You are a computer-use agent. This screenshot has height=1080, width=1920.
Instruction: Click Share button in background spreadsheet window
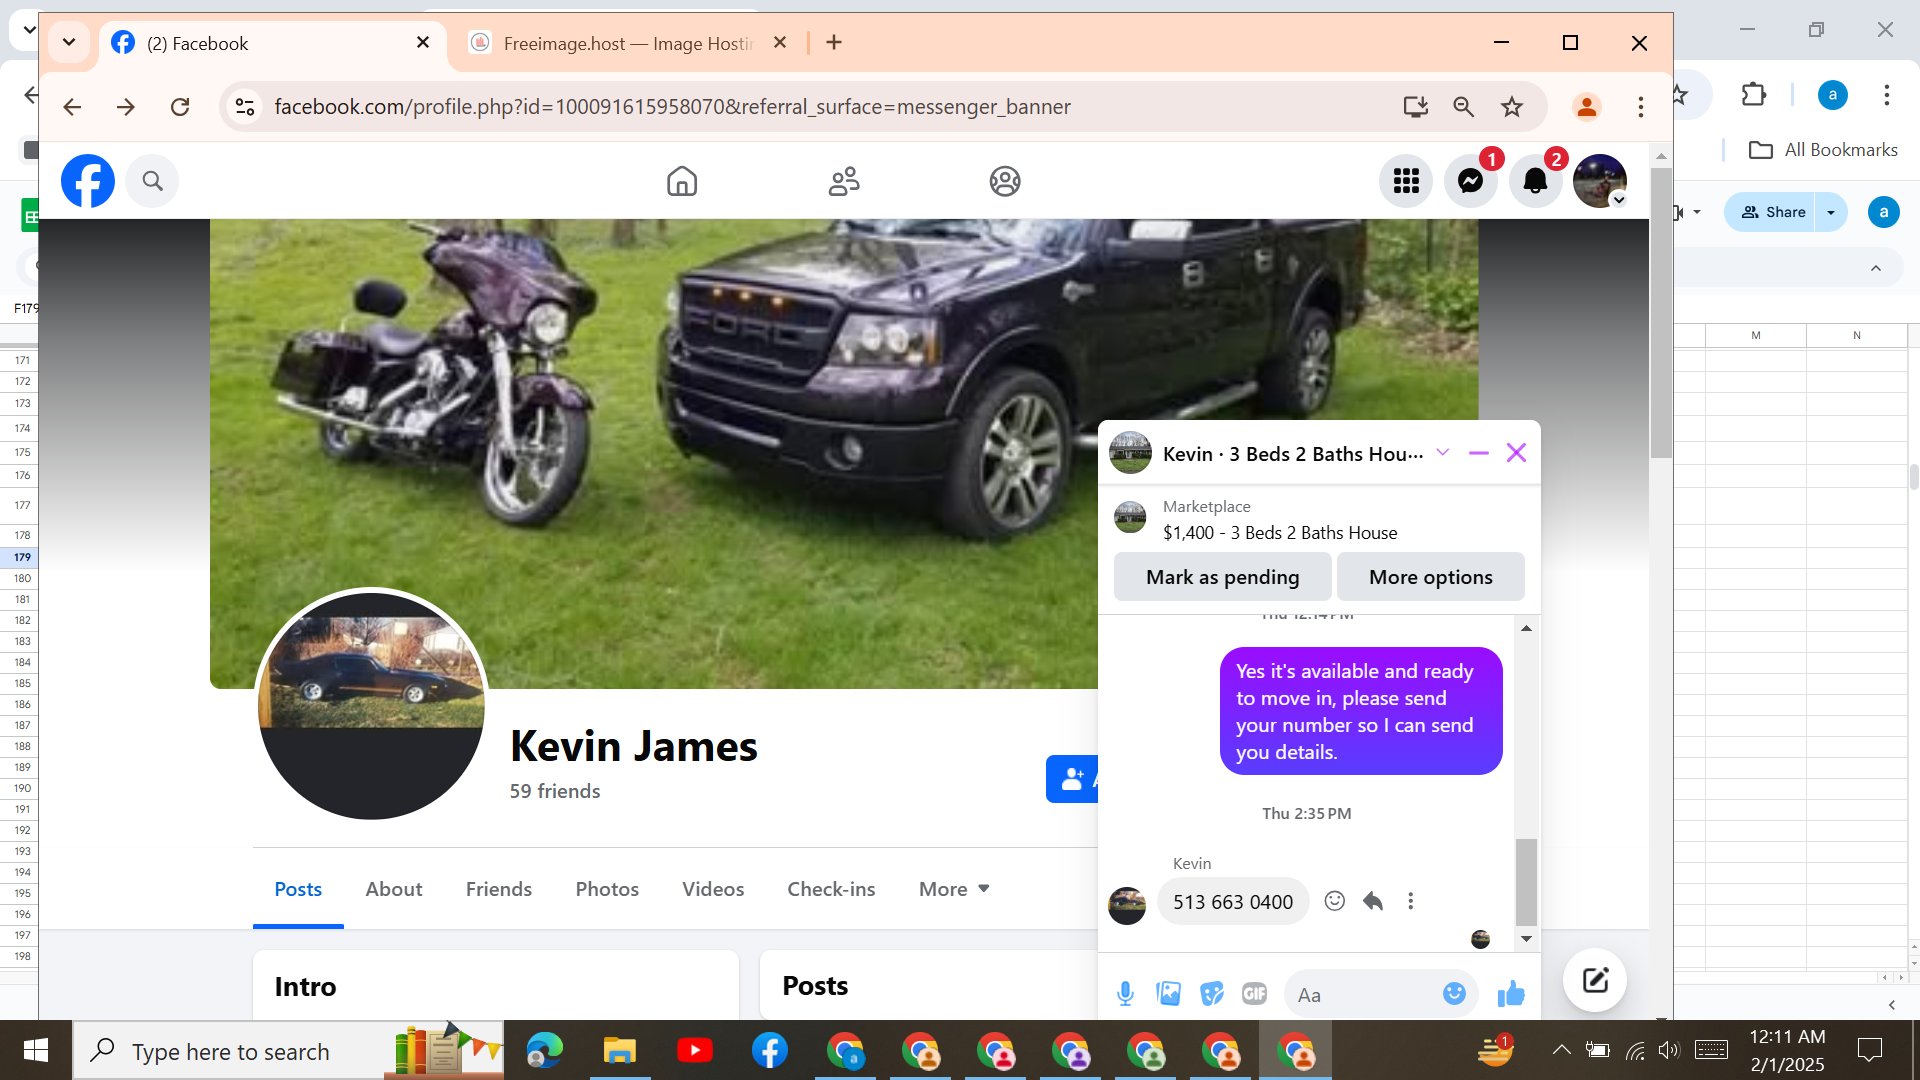[x=1771, y=212]
